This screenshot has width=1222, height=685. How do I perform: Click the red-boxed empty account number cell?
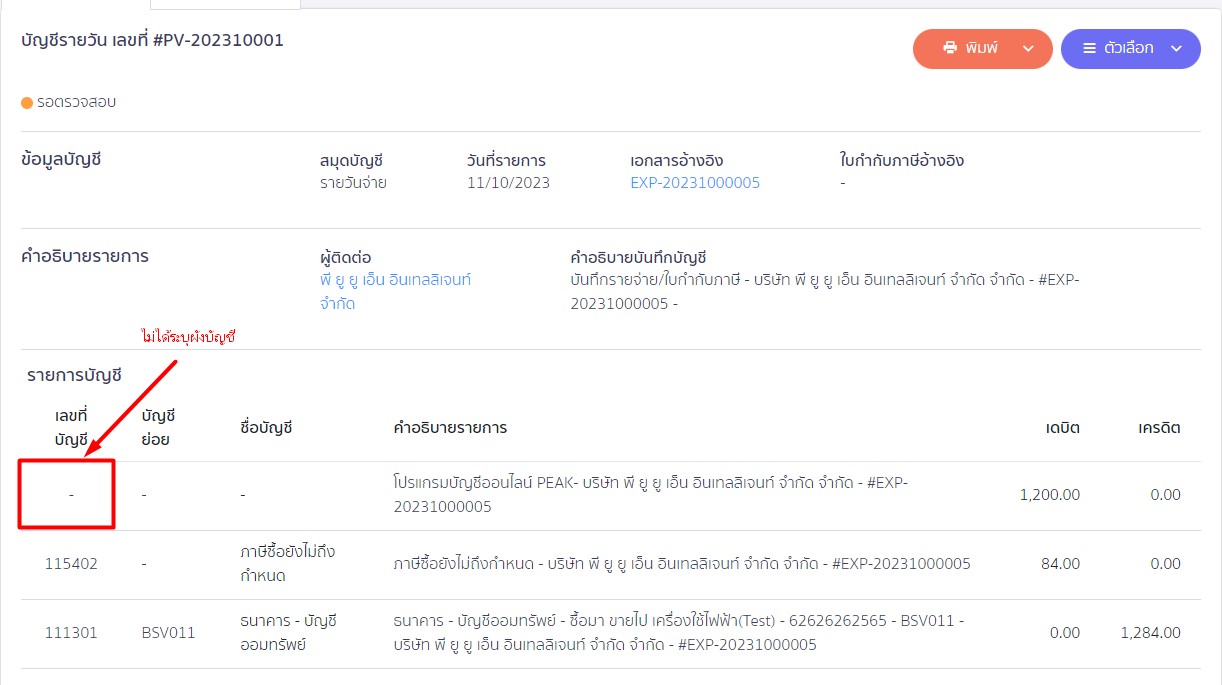(x=67, y=494)
